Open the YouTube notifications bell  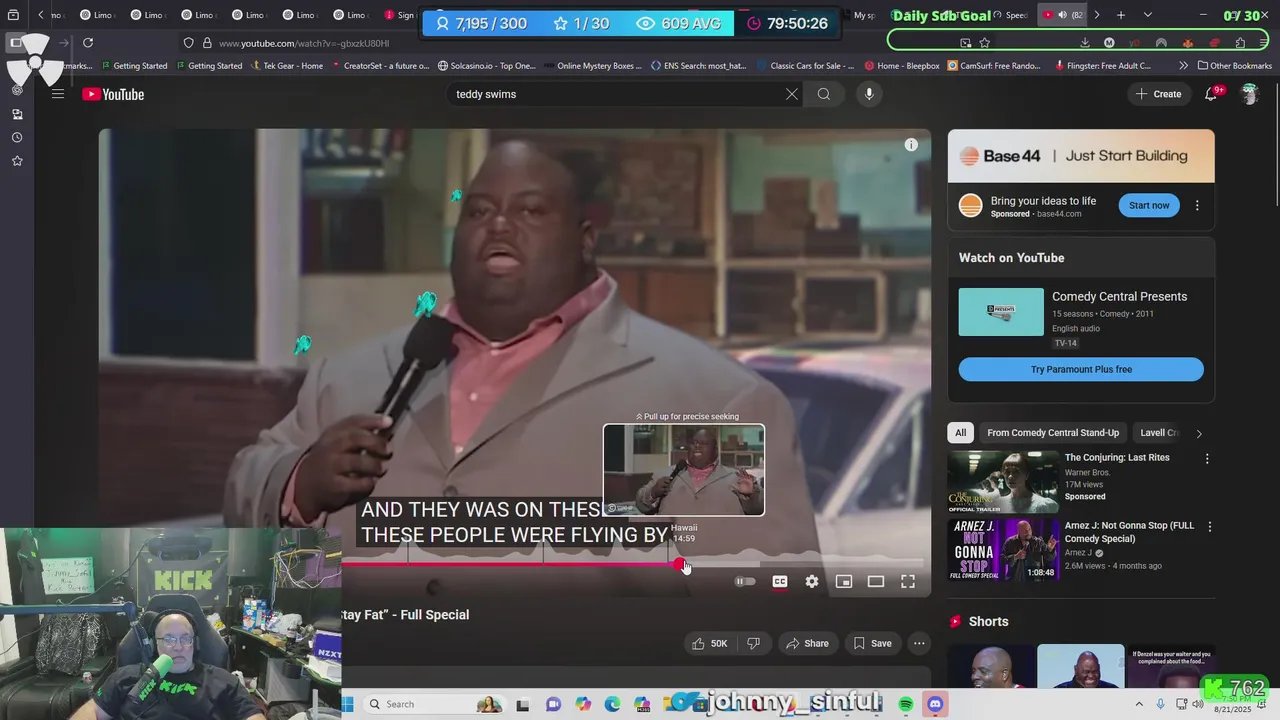(1211, 94)
